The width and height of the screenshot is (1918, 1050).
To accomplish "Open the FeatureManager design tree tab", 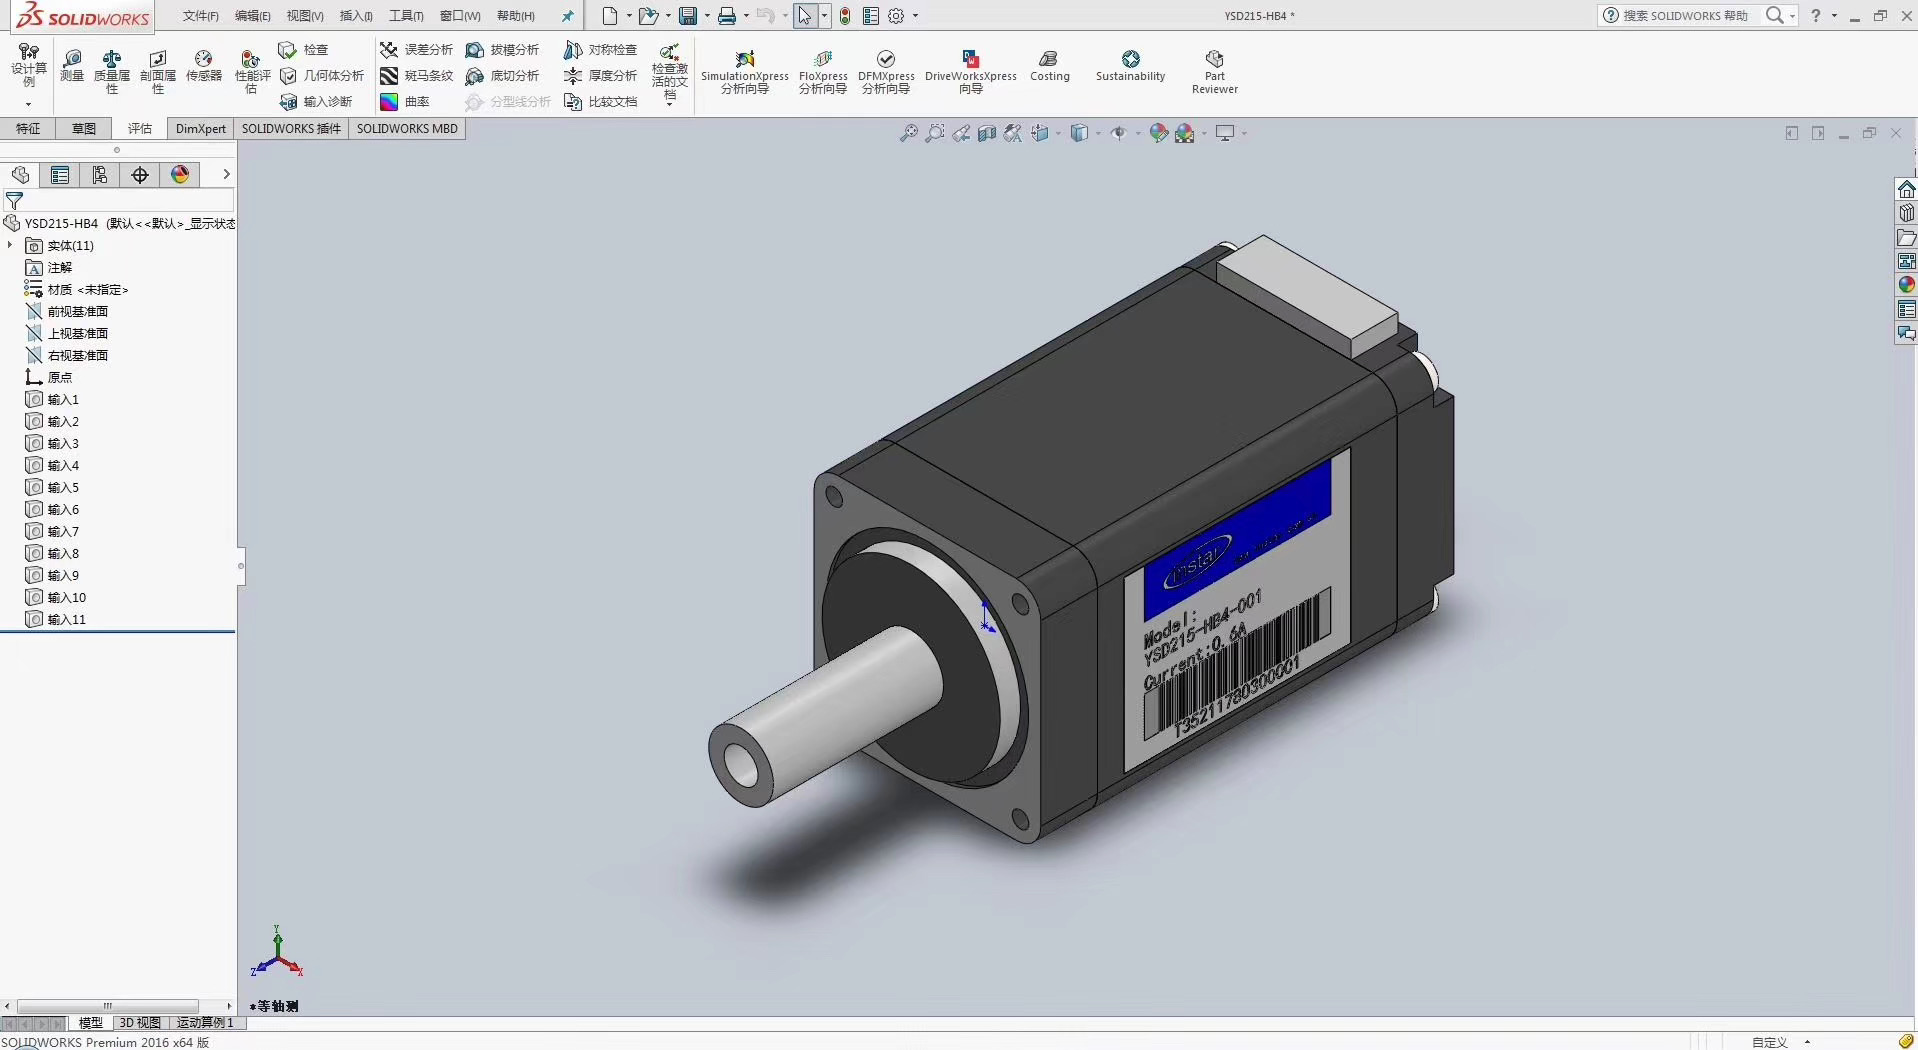I will pyautogui.click(x=20, y=175).
